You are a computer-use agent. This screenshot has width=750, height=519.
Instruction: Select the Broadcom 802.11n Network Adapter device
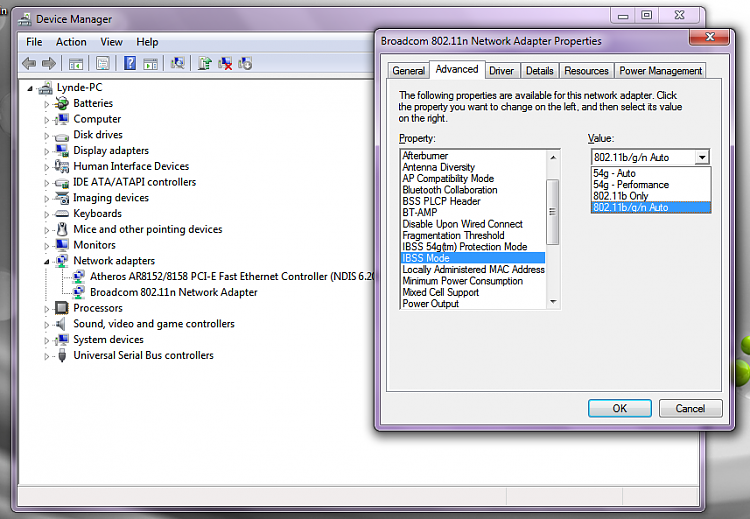[x=173, y=292]
